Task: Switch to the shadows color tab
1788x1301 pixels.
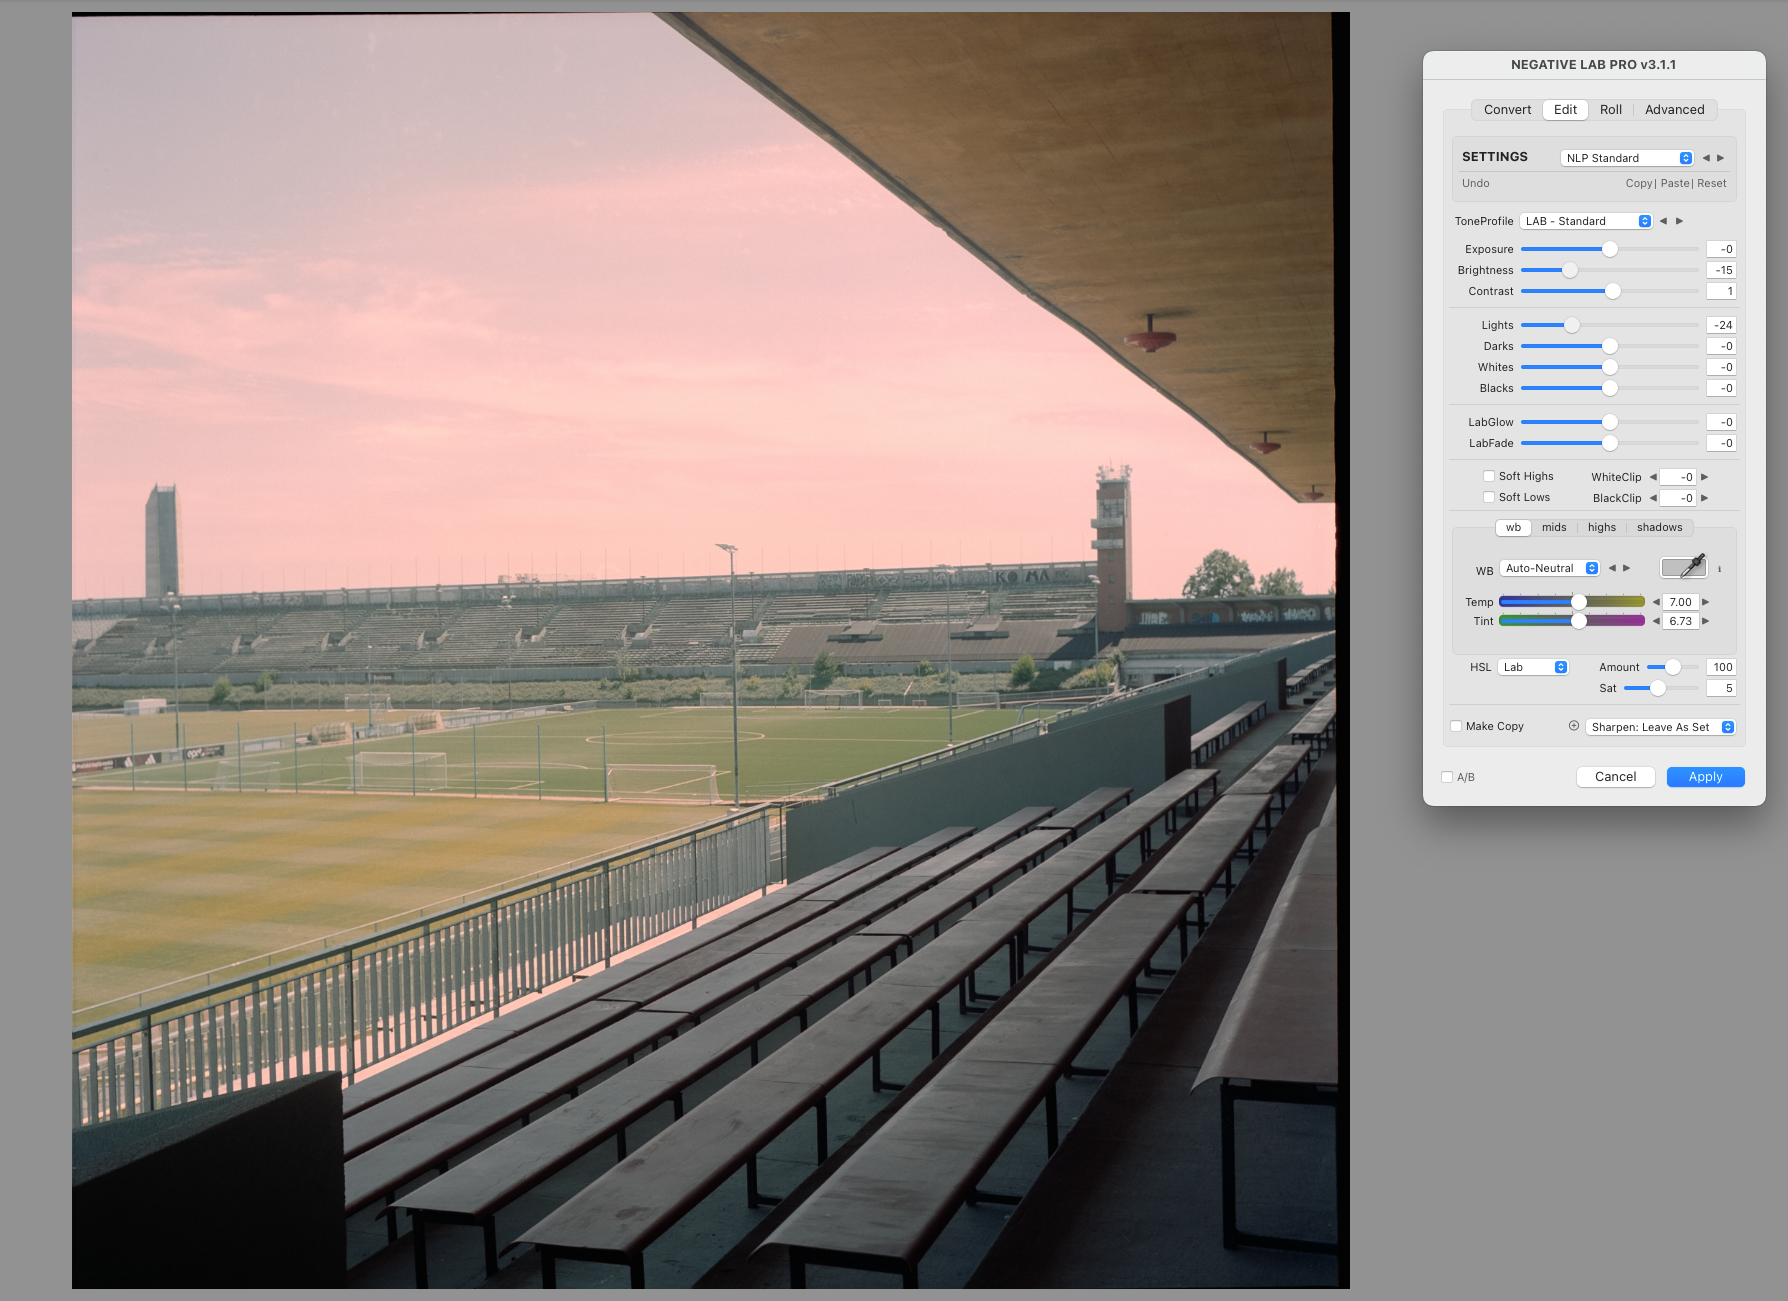Action: click(x=1660, y=527)
